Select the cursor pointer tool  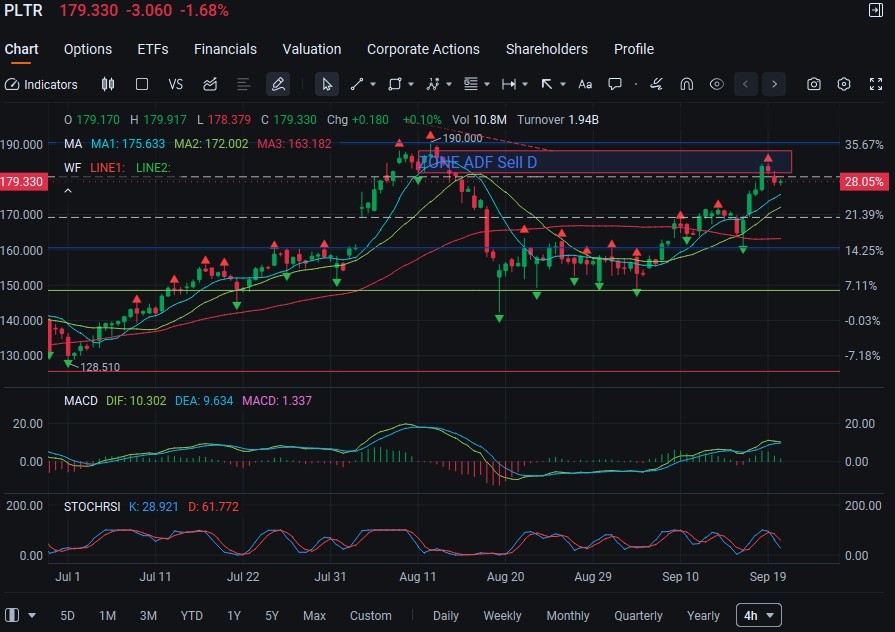pos(327,84)
